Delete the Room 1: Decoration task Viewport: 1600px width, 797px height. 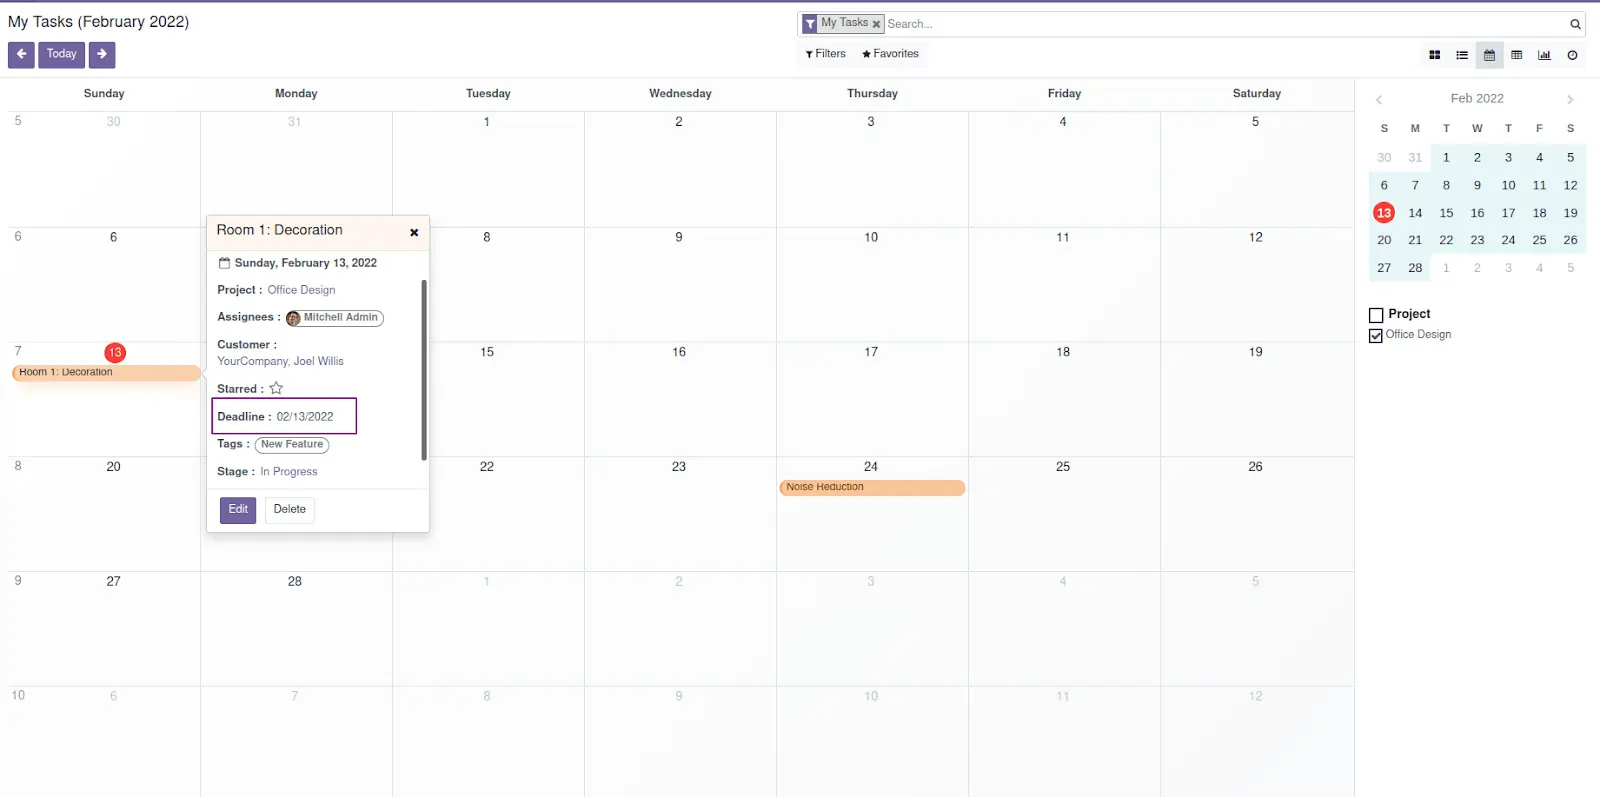(290, 510)
